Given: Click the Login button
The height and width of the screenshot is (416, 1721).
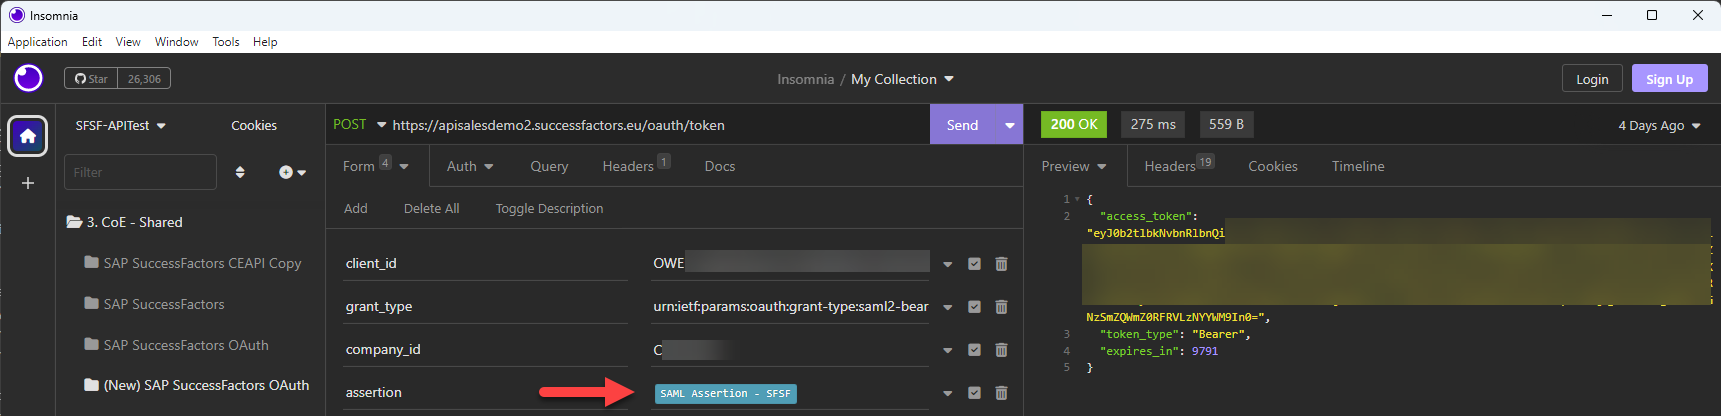Looking at the screenshot, I should coord(1592,79).
